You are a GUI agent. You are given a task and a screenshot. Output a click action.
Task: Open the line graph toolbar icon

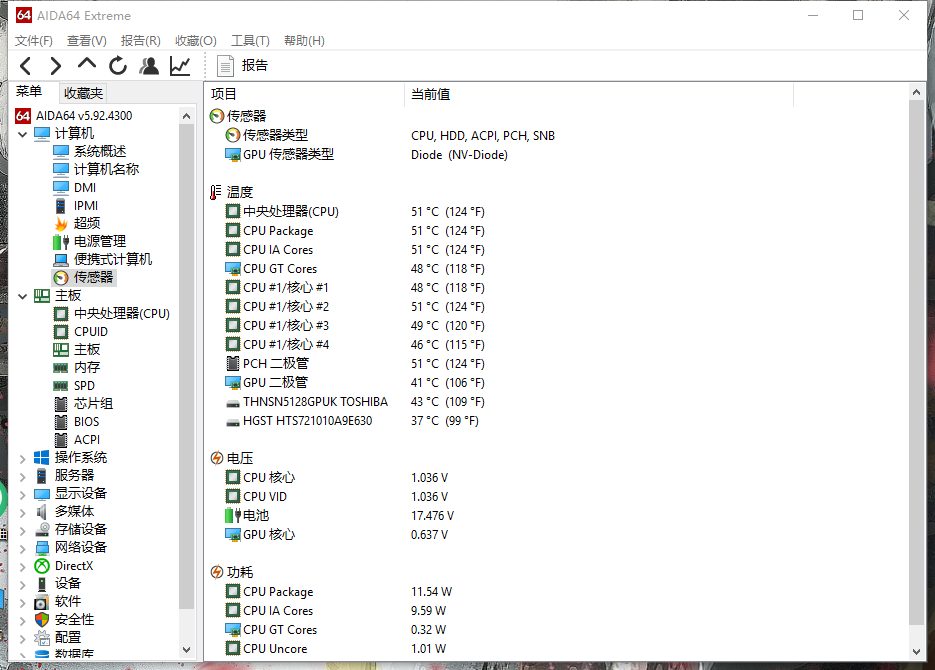[180, 66]
